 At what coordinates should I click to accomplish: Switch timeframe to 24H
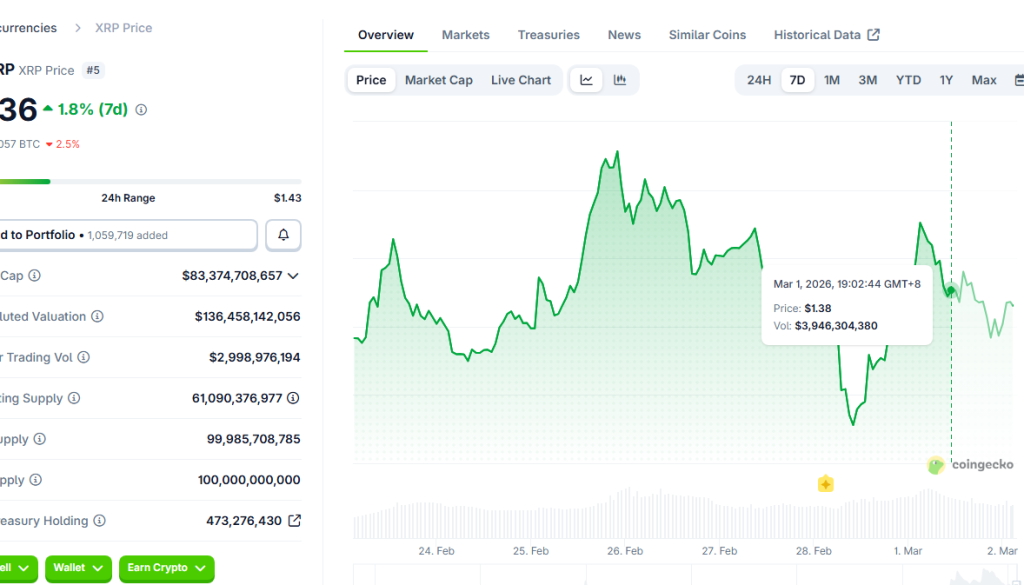[x=758, y=79]
